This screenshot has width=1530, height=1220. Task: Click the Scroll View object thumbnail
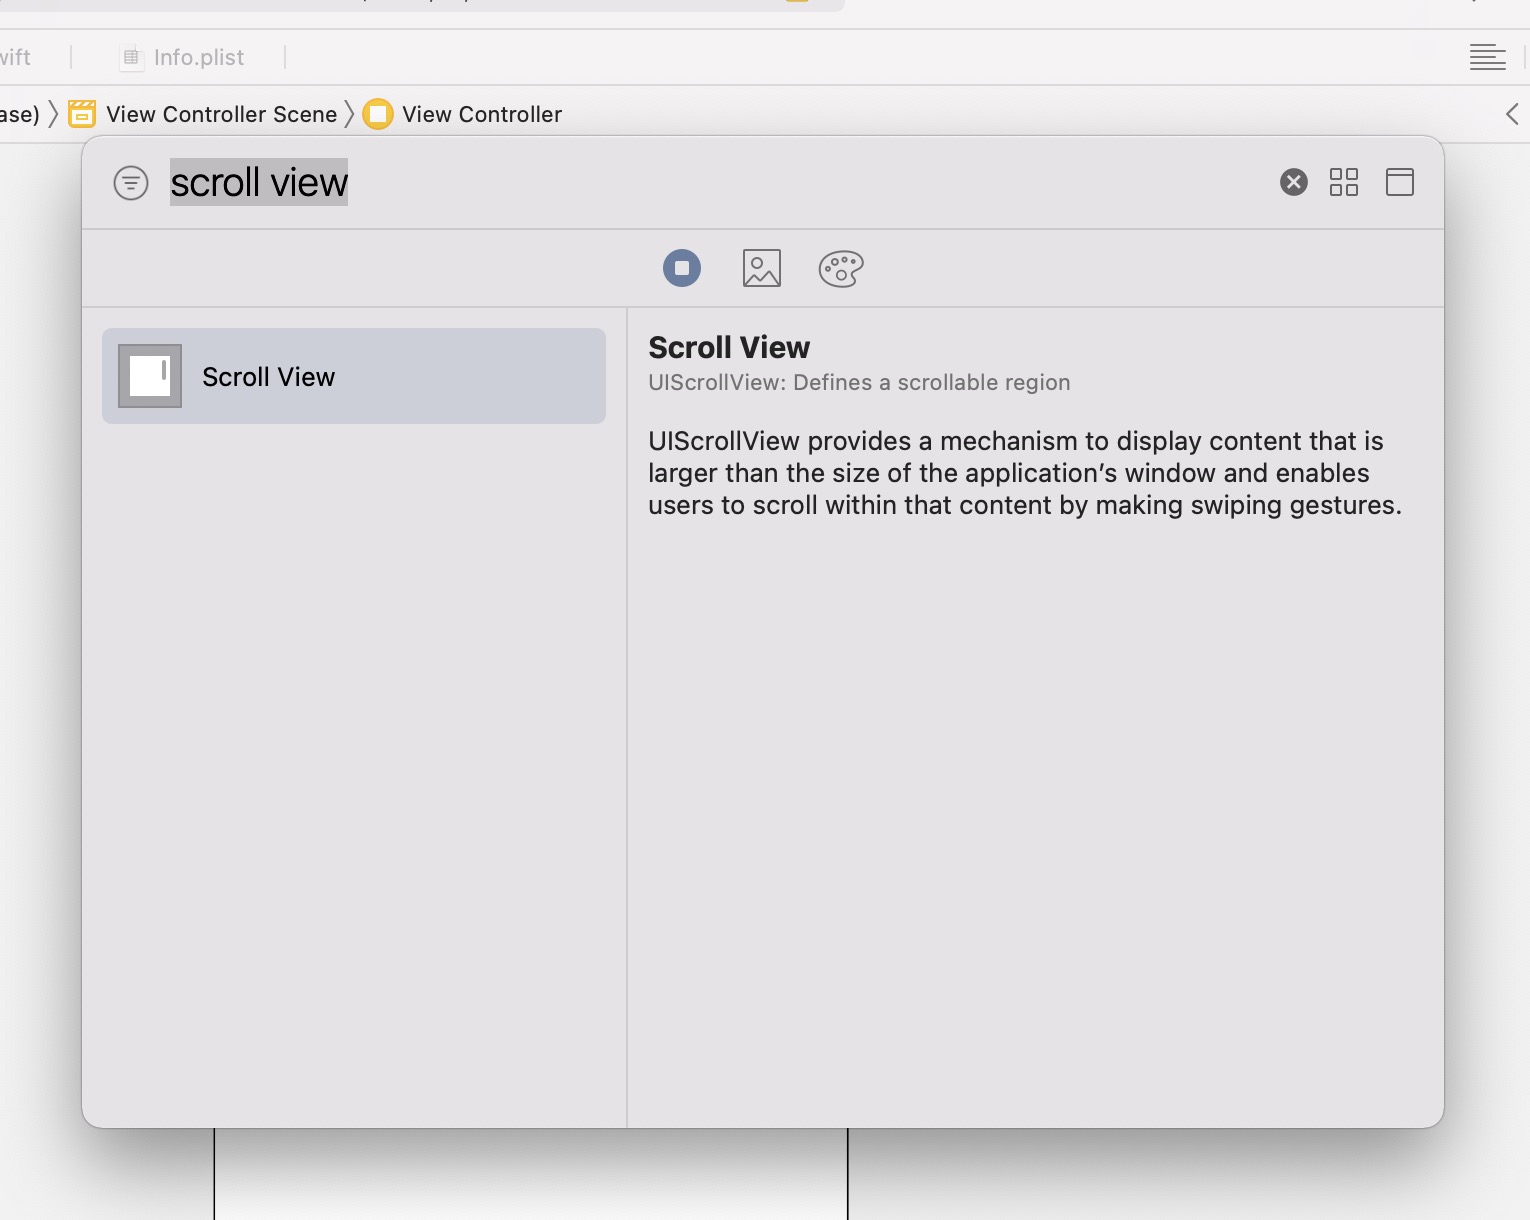coord(150,376)
